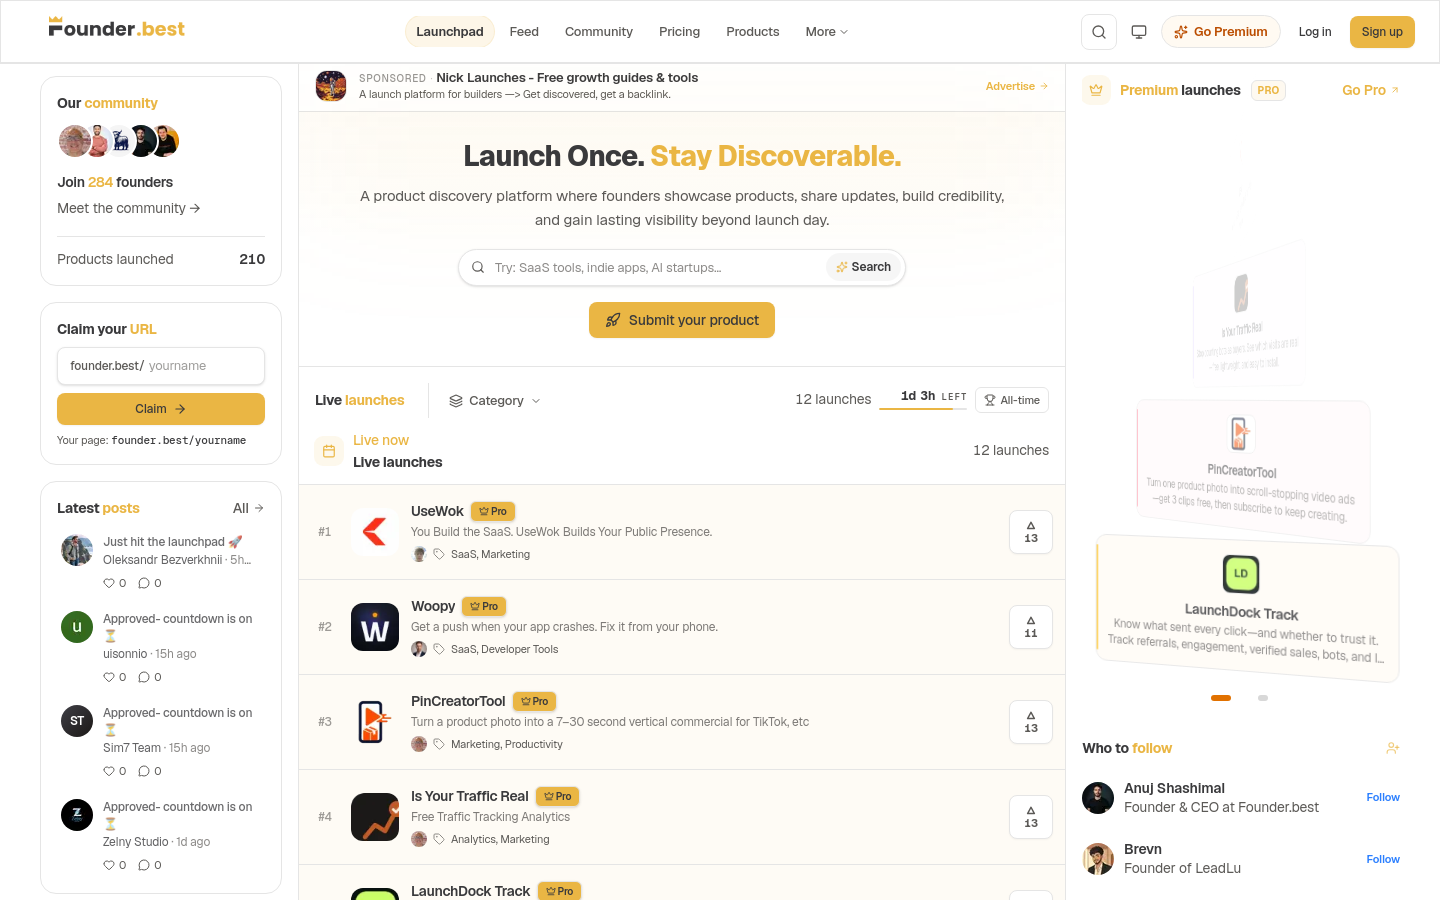The height and width of the screenshot is (900, 1440).
Task: Open the Pricing page
Action: [680, 32]
